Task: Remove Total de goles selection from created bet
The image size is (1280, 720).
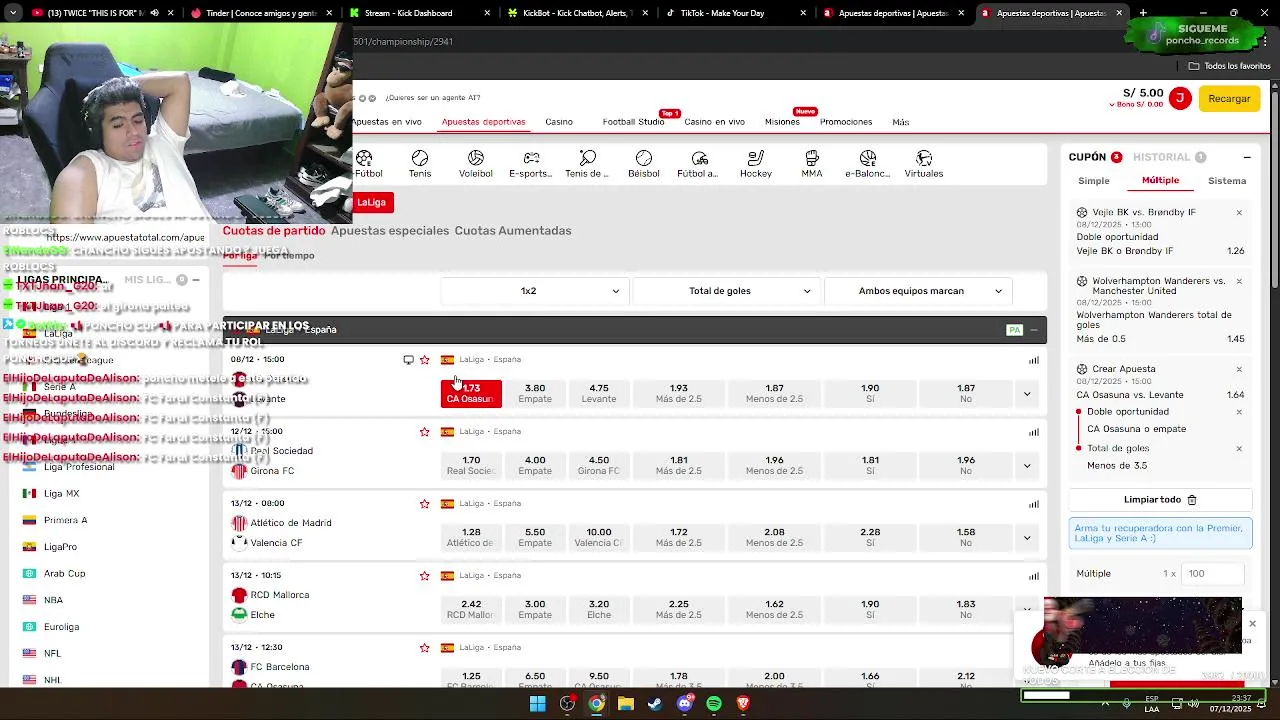Action: pyautogui.click(x=1239, y=449)
